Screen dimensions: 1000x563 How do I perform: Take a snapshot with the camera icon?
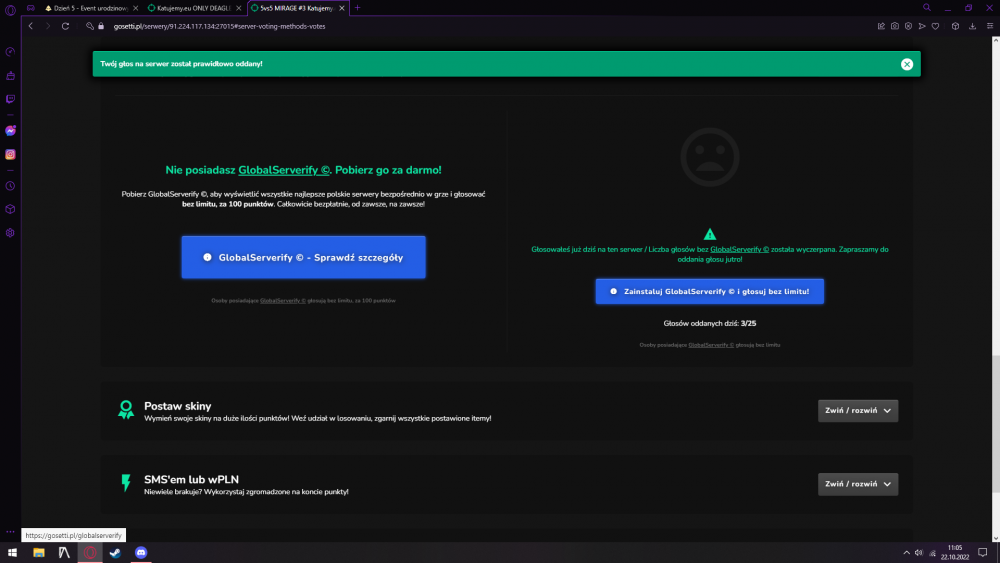tap(895, 26)
